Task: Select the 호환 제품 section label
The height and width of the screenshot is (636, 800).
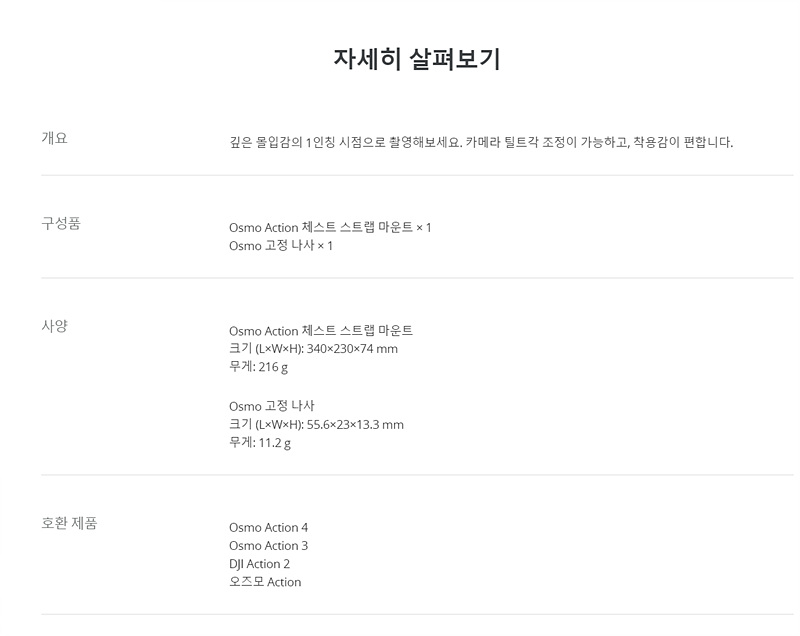Action: pos(69,522)
